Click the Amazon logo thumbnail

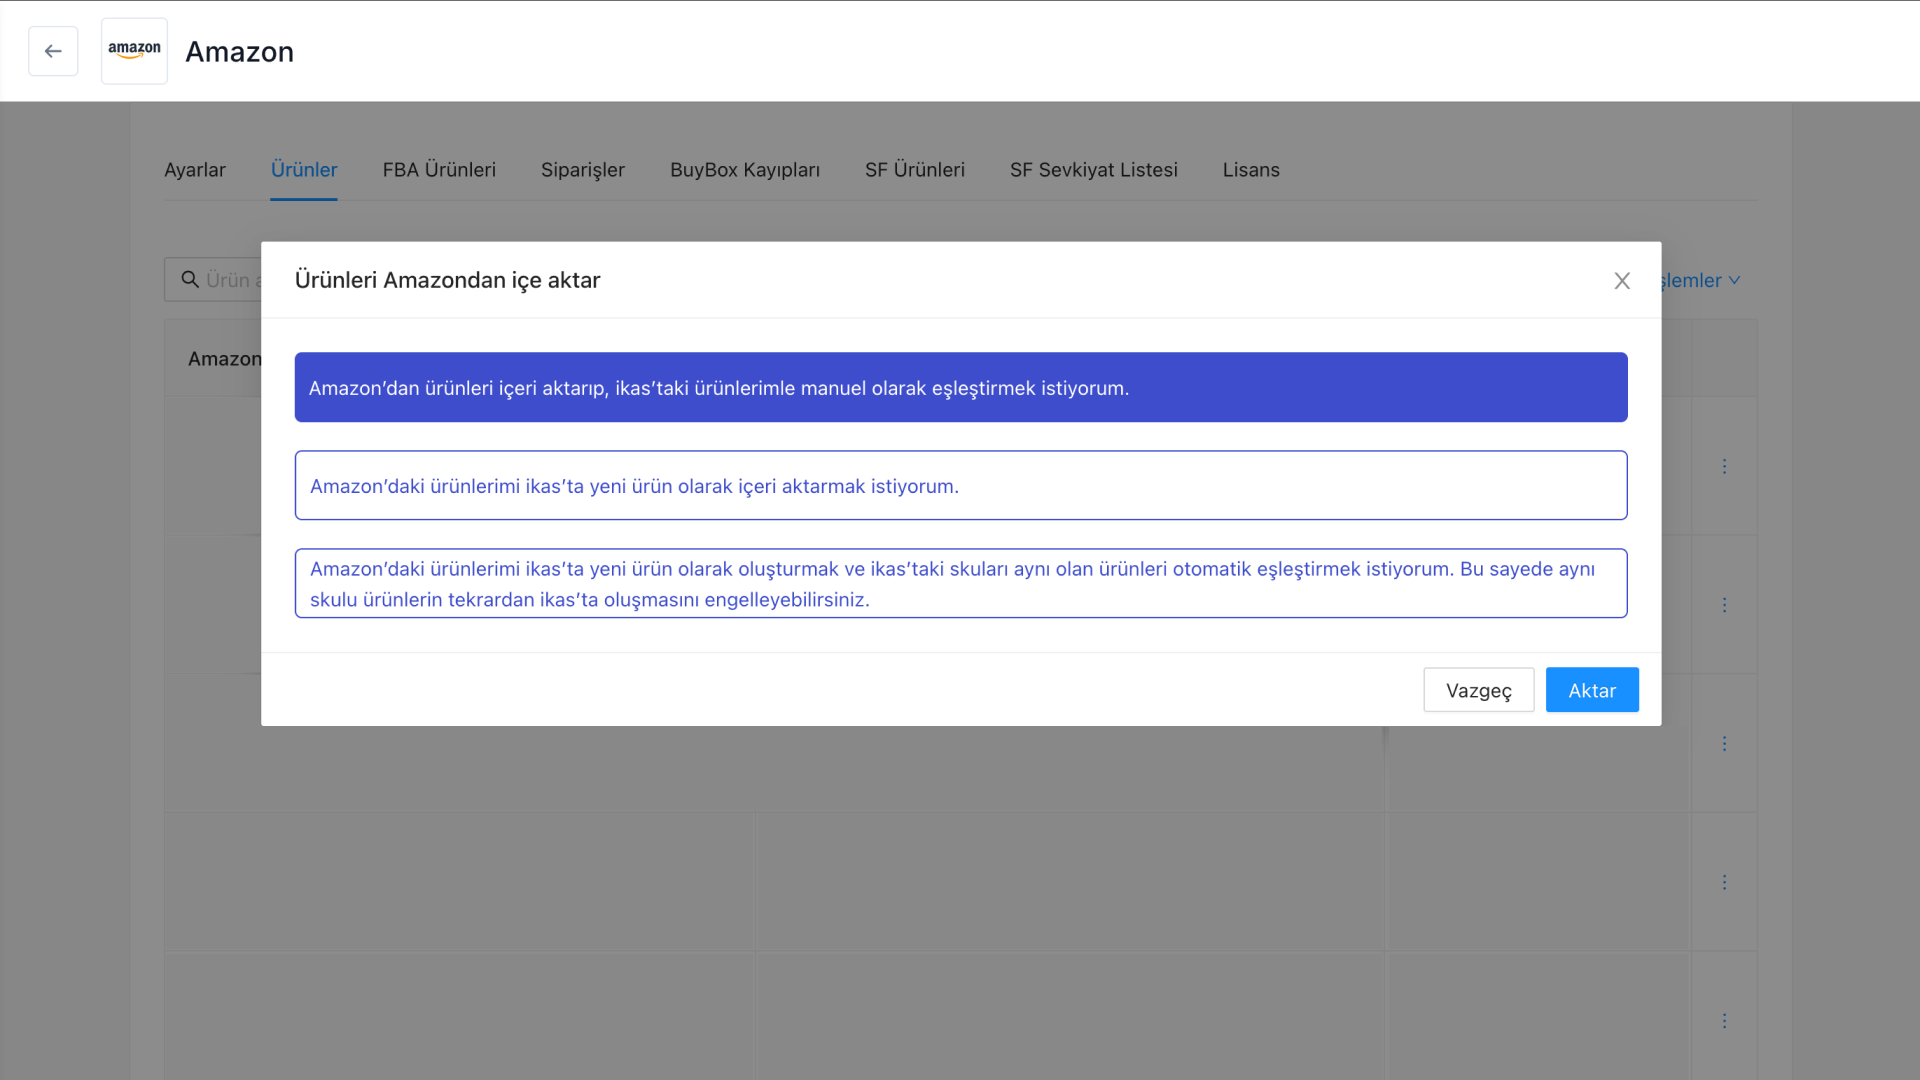coord(134,51)
